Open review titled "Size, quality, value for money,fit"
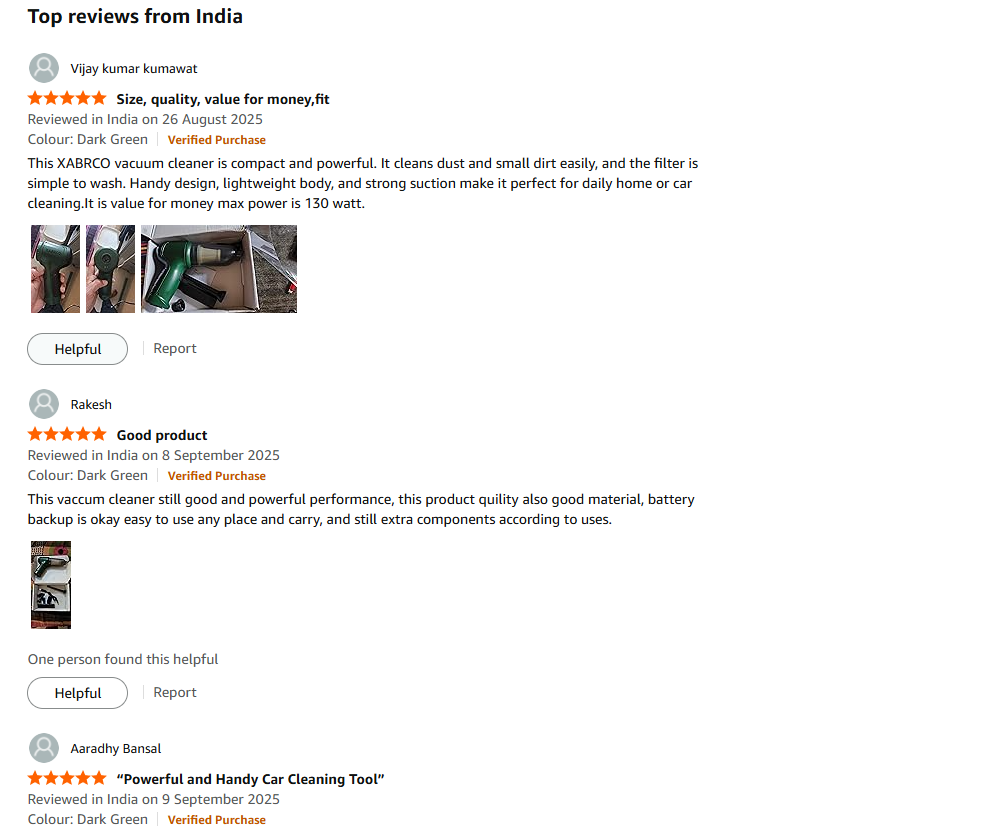The image size is (1007, 836). (223, 99)
